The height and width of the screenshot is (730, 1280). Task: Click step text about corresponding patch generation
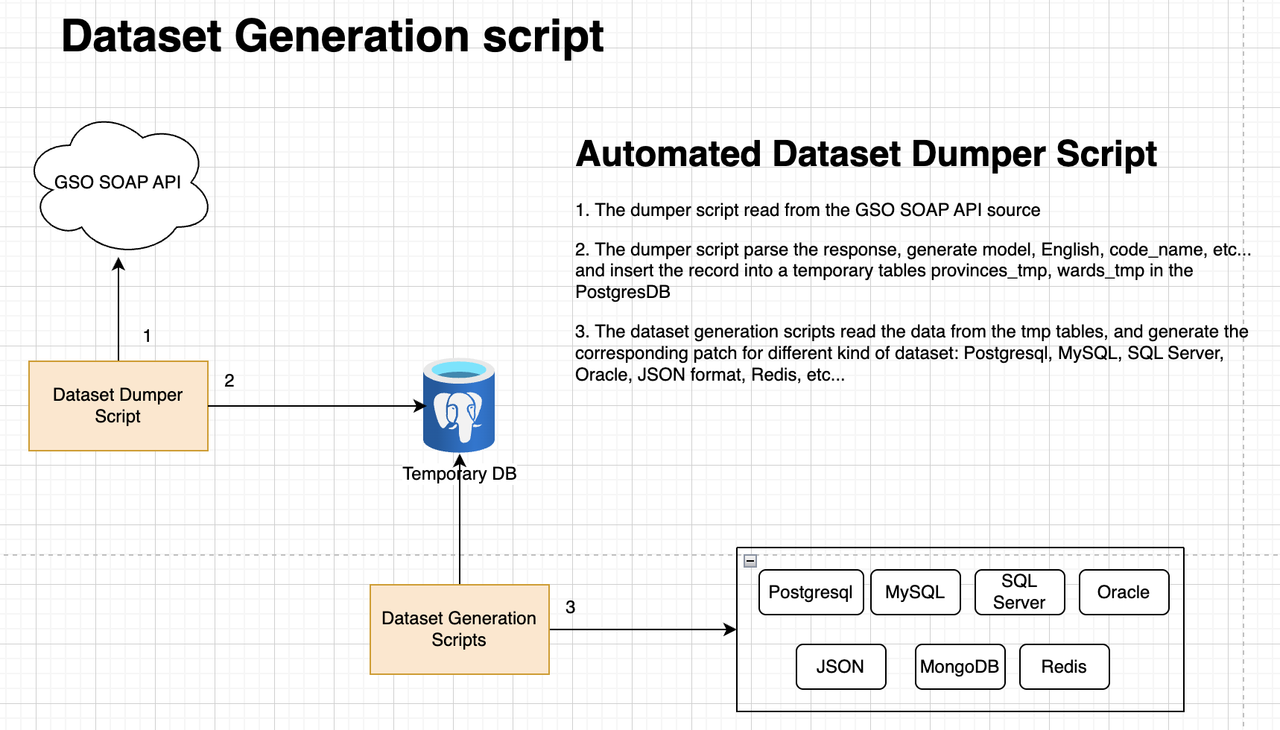(912, 355)
